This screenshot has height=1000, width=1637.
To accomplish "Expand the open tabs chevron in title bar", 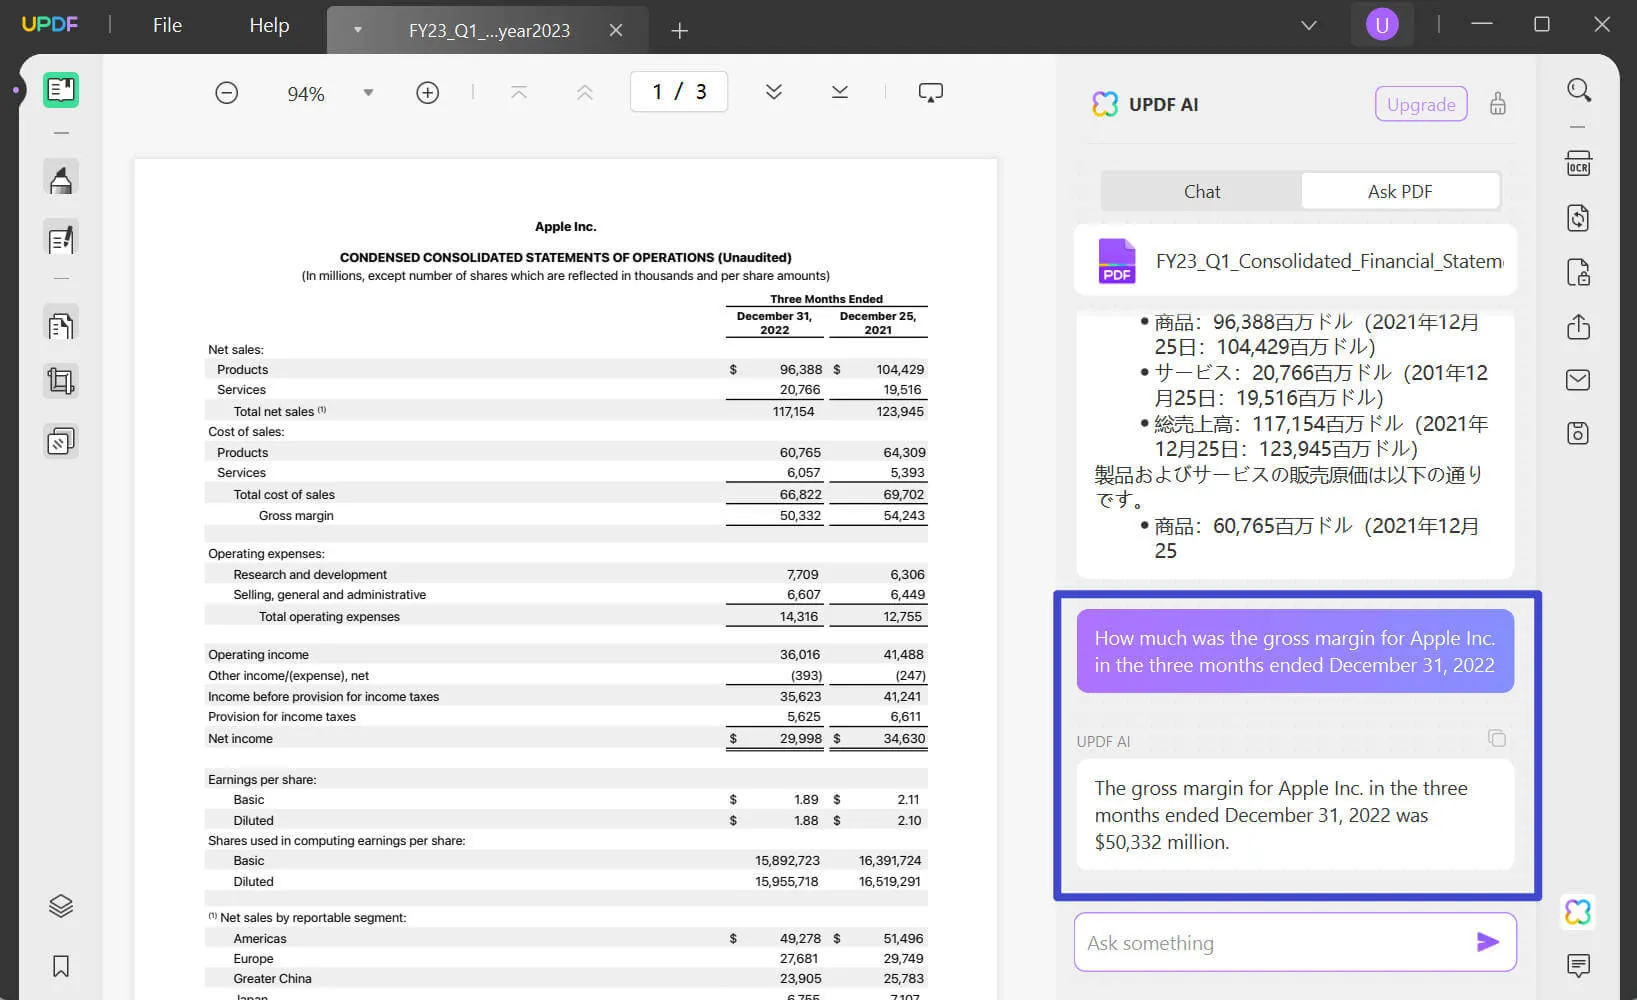I will tap(1308, 25).
